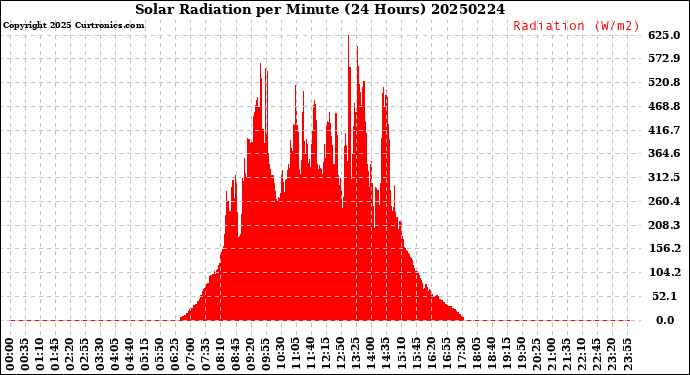The width and height of the screenshot is (690, 375).
Task: Click the 08:45 time axis label
Action: (235, 355)
